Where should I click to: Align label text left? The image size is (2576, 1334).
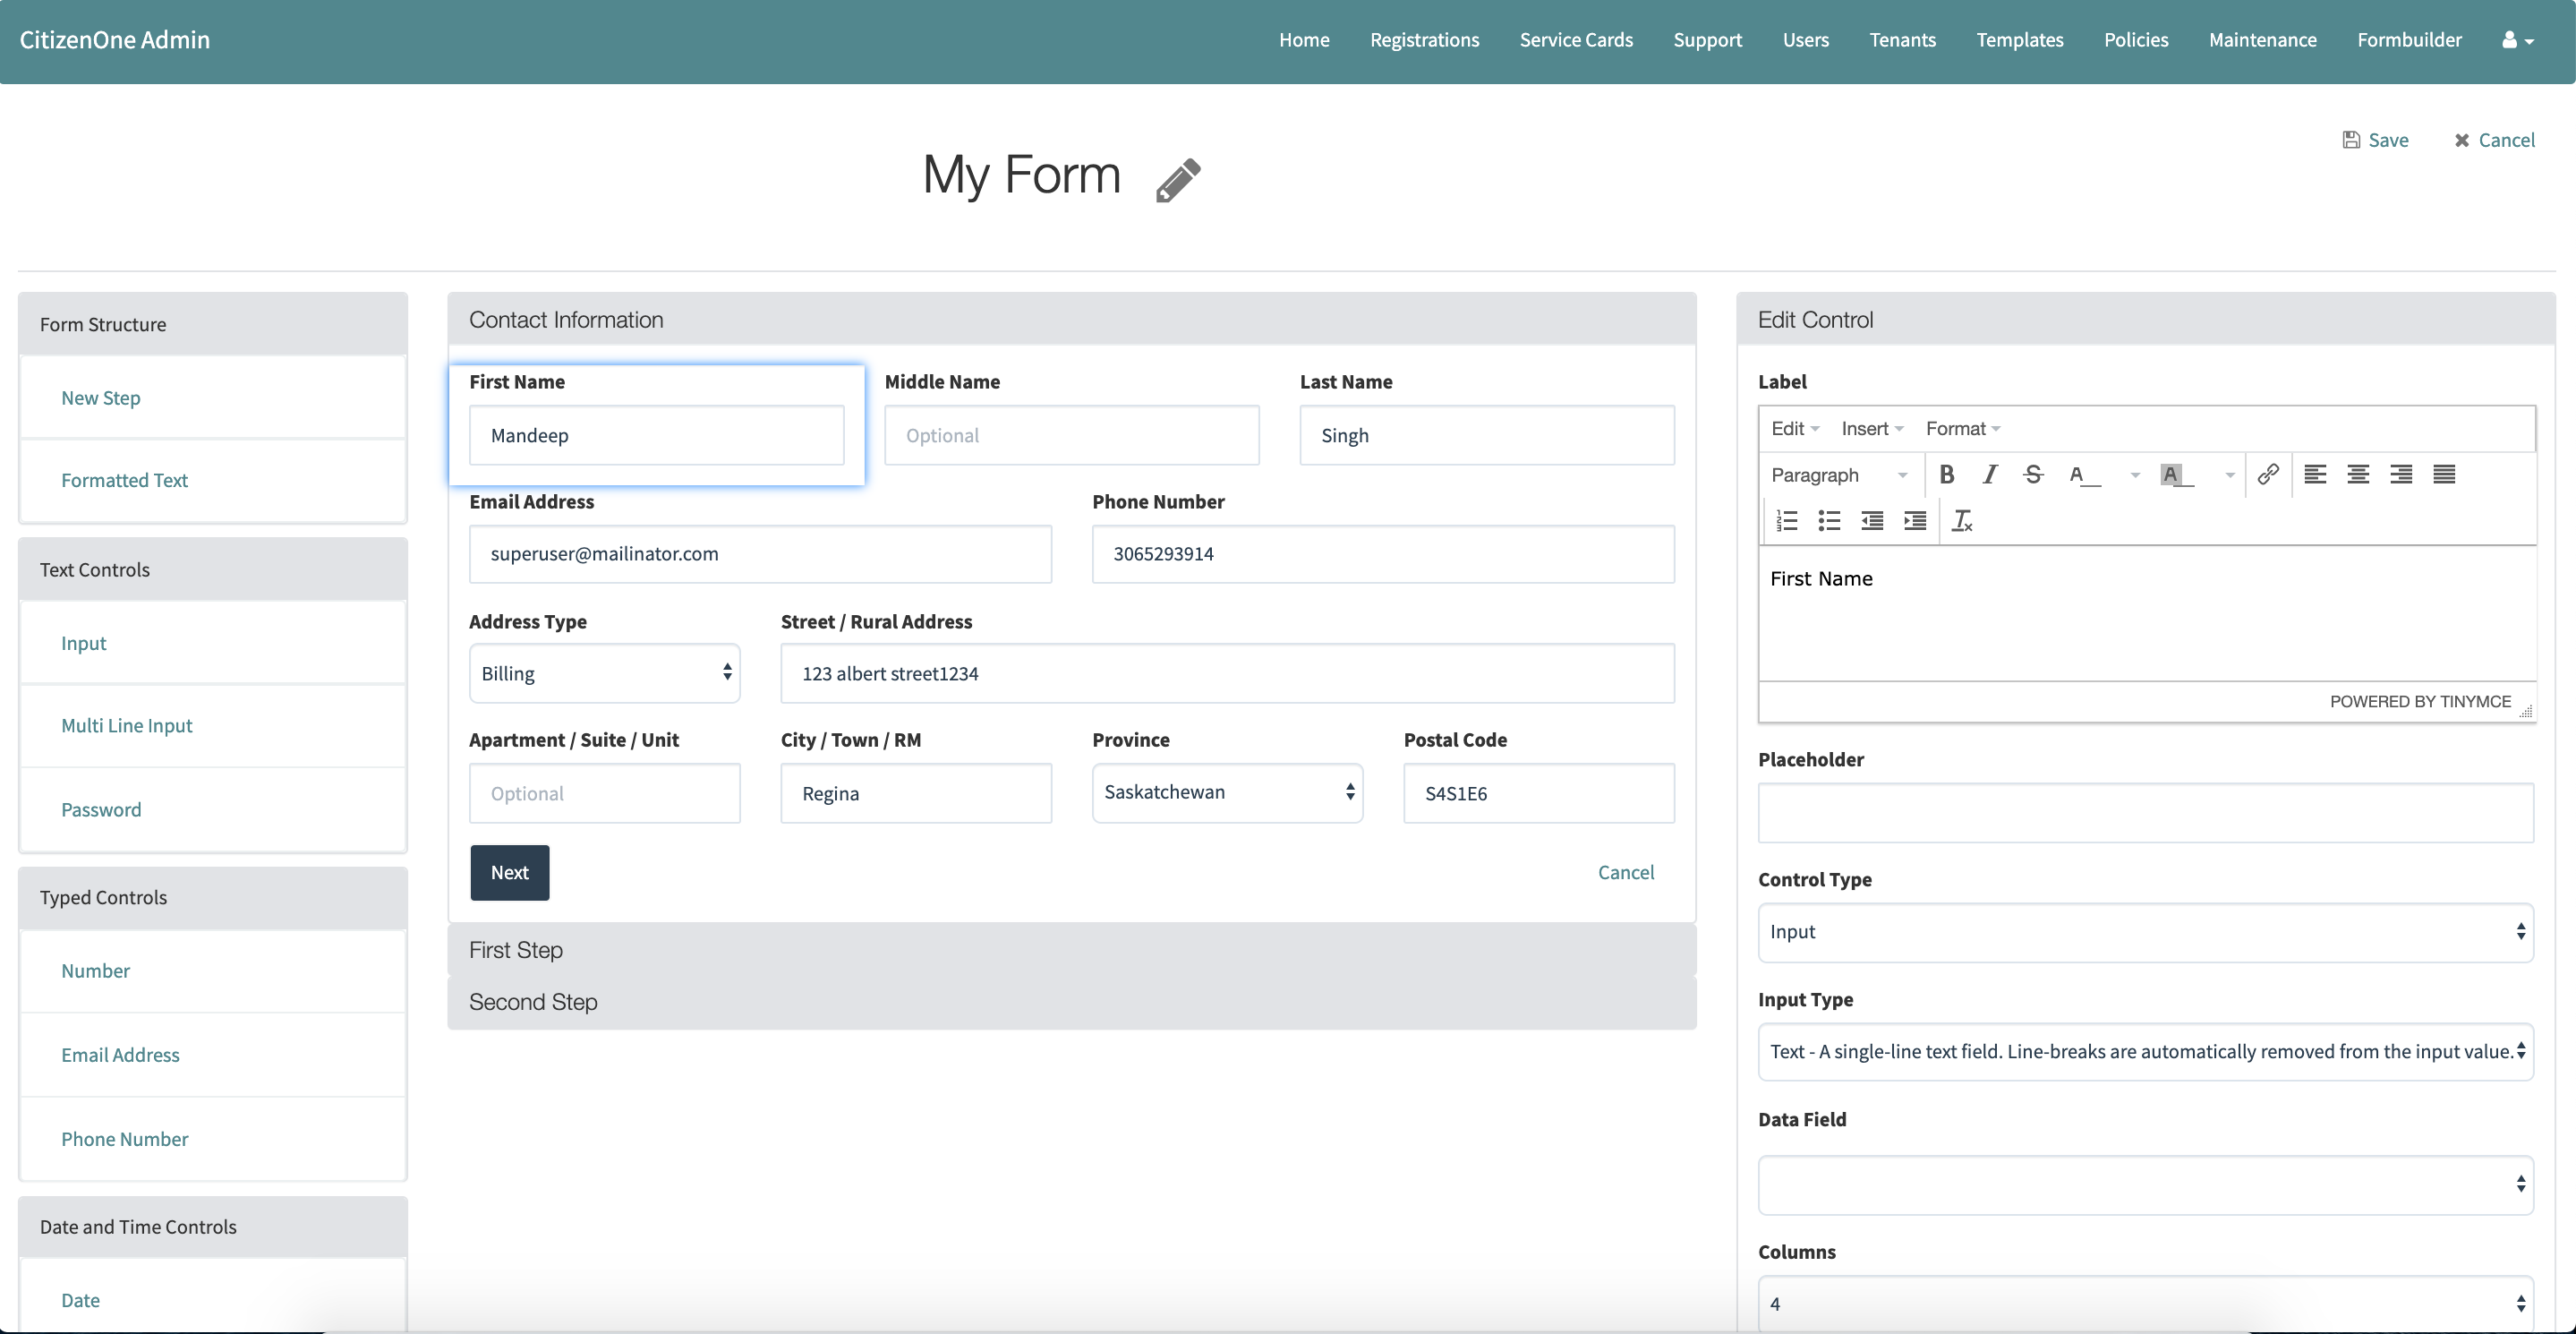pos(2314,475)
